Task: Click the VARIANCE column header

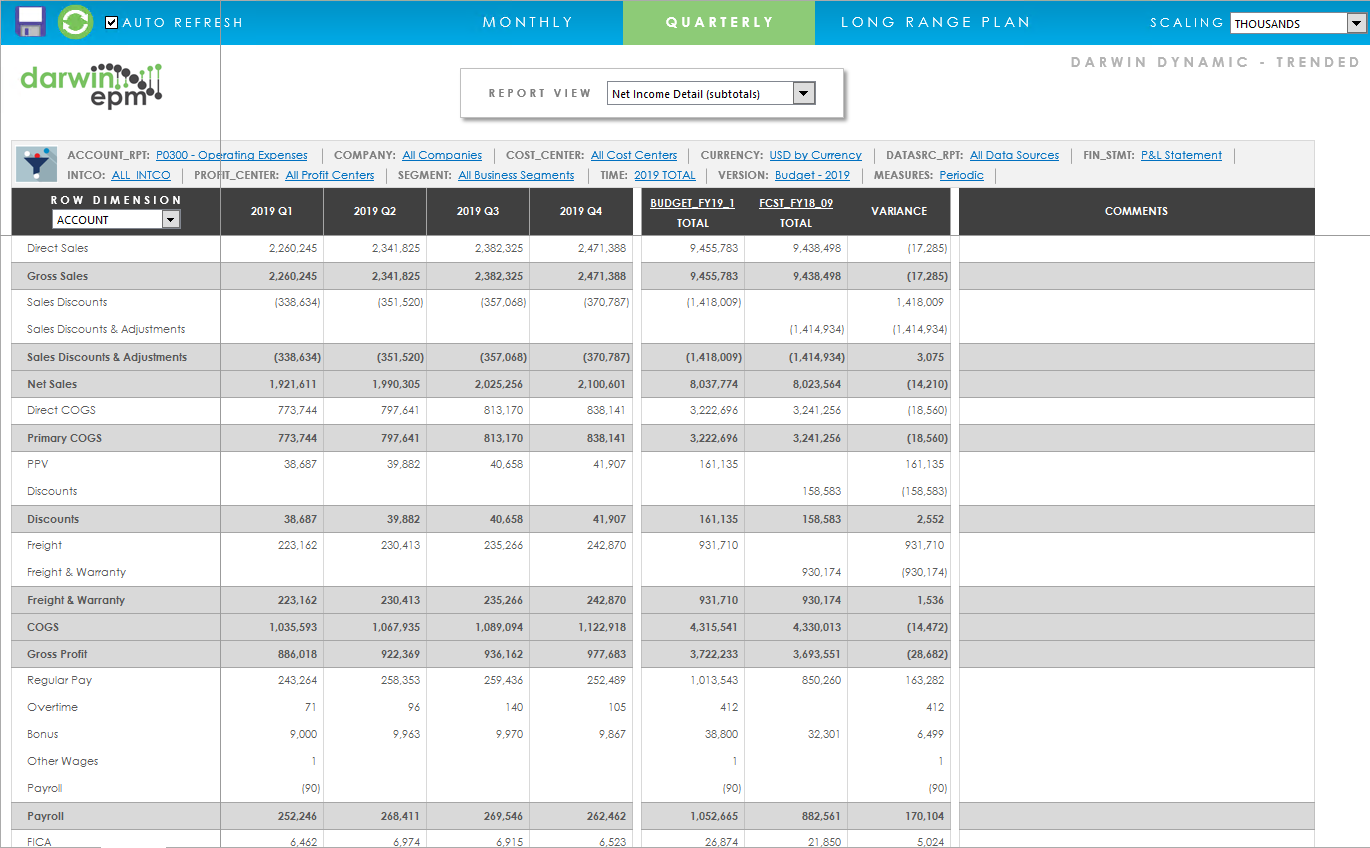Action: [899, 211]
